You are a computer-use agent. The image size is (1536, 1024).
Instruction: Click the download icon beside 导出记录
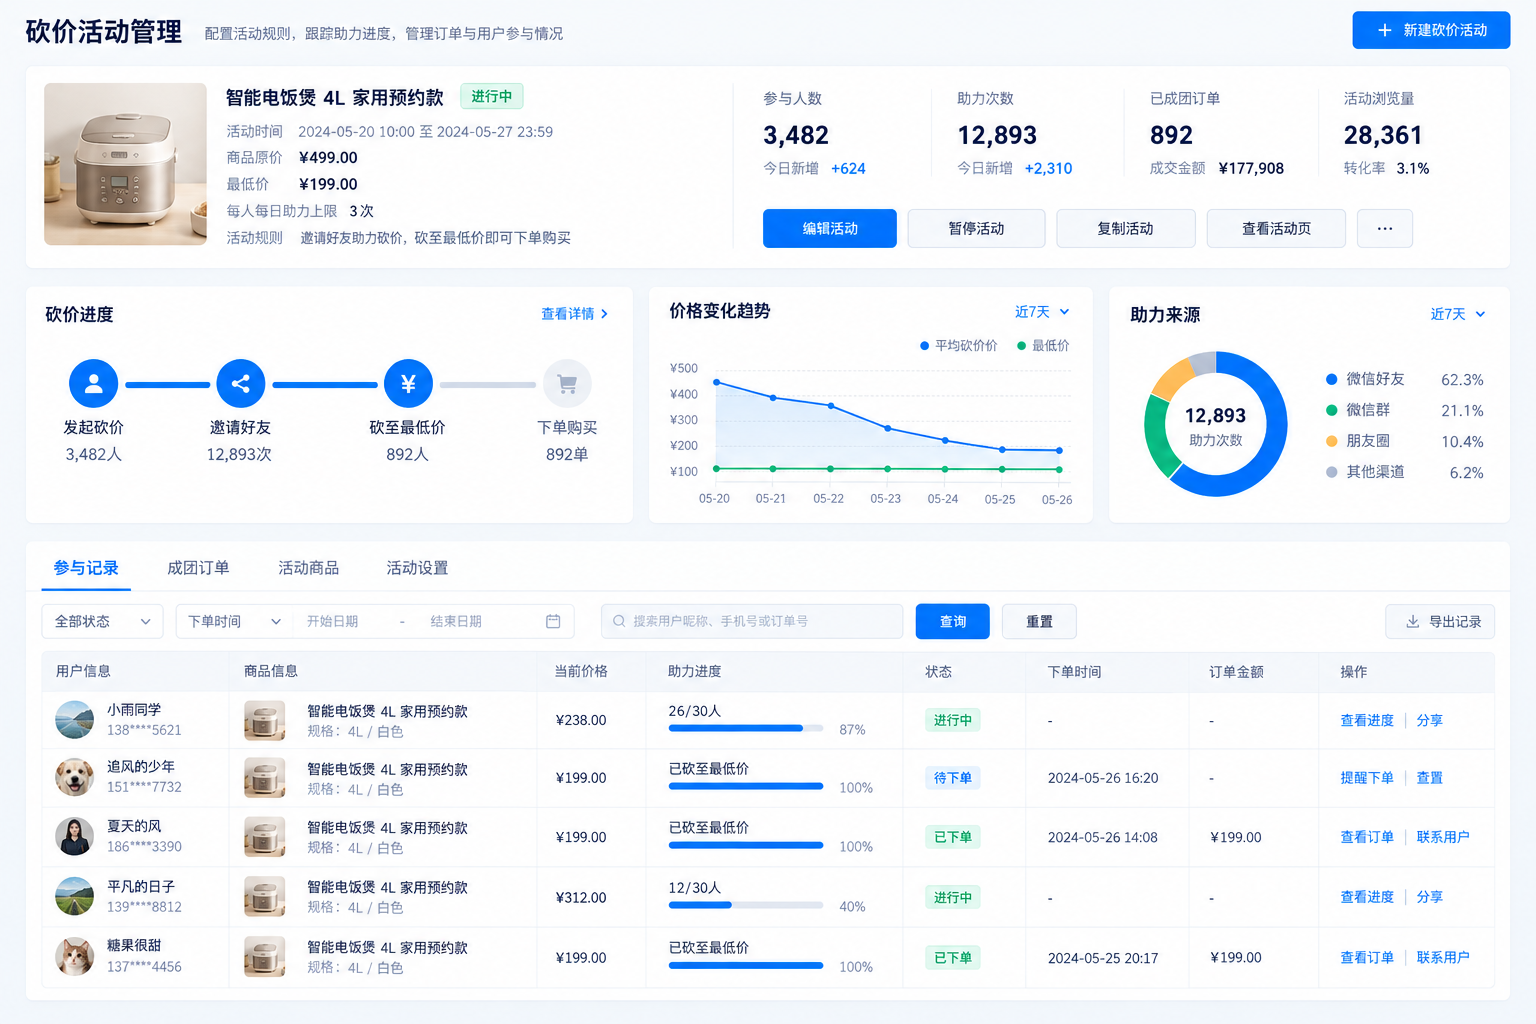click(1413, 621)
